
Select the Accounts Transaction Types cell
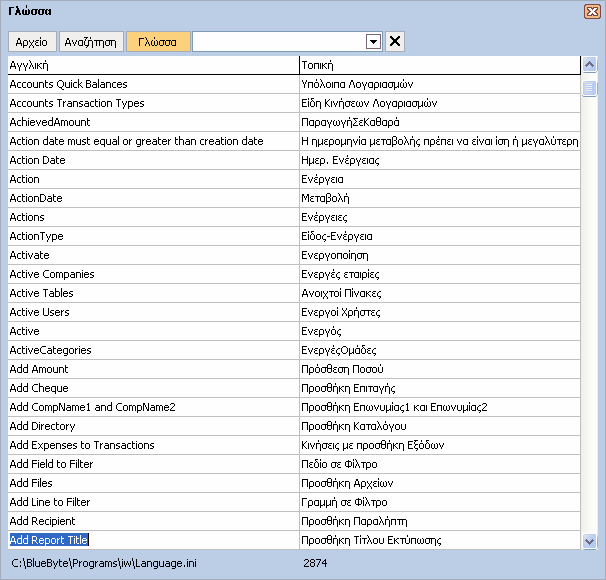tap(153, 103)
